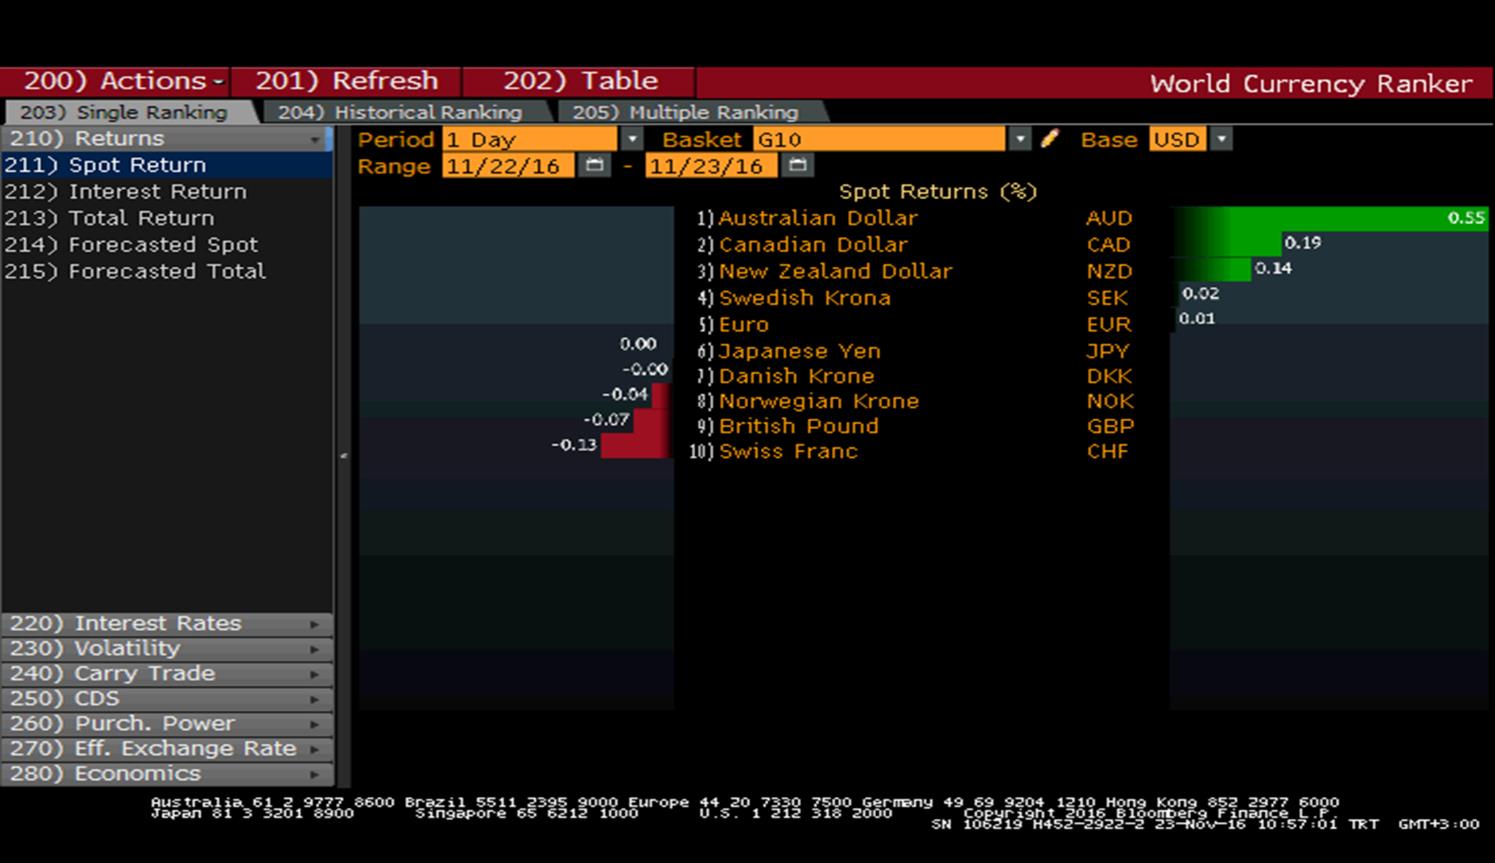
Task: Open calendar for start date
Action: click(x=594, y=165)
